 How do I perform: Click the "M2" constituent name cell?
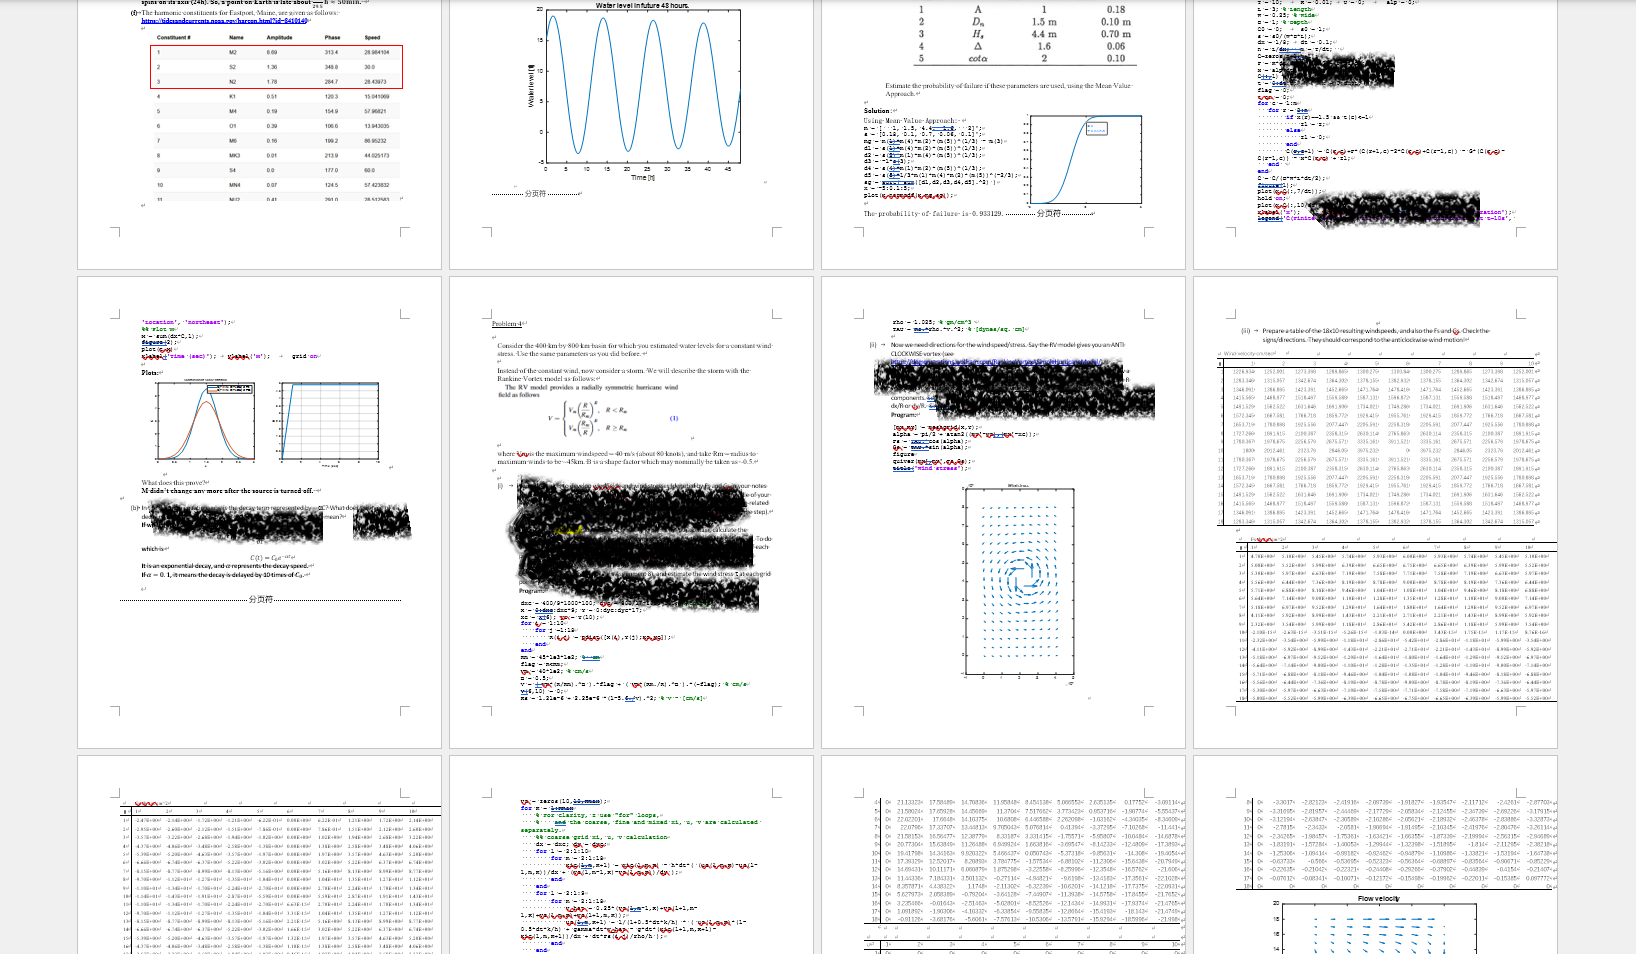[233, 52]
